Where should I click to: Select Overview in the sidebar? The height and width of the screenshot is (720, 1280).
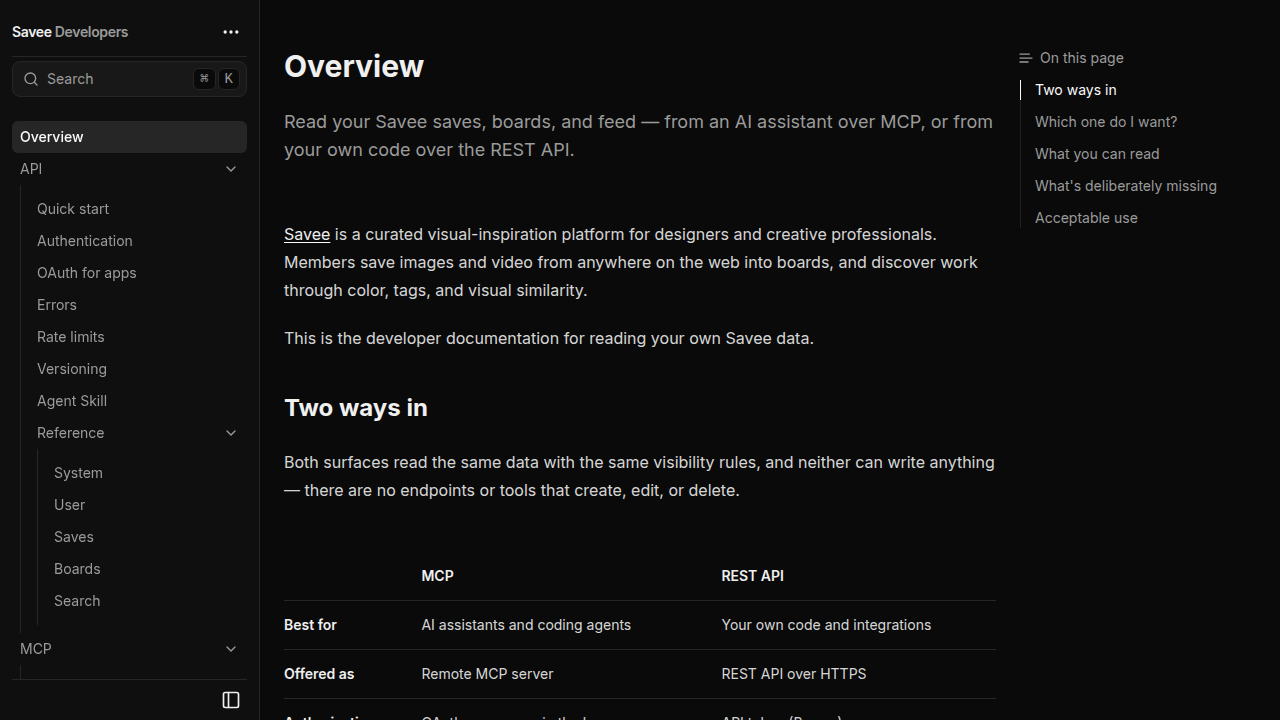coord(129,137)
